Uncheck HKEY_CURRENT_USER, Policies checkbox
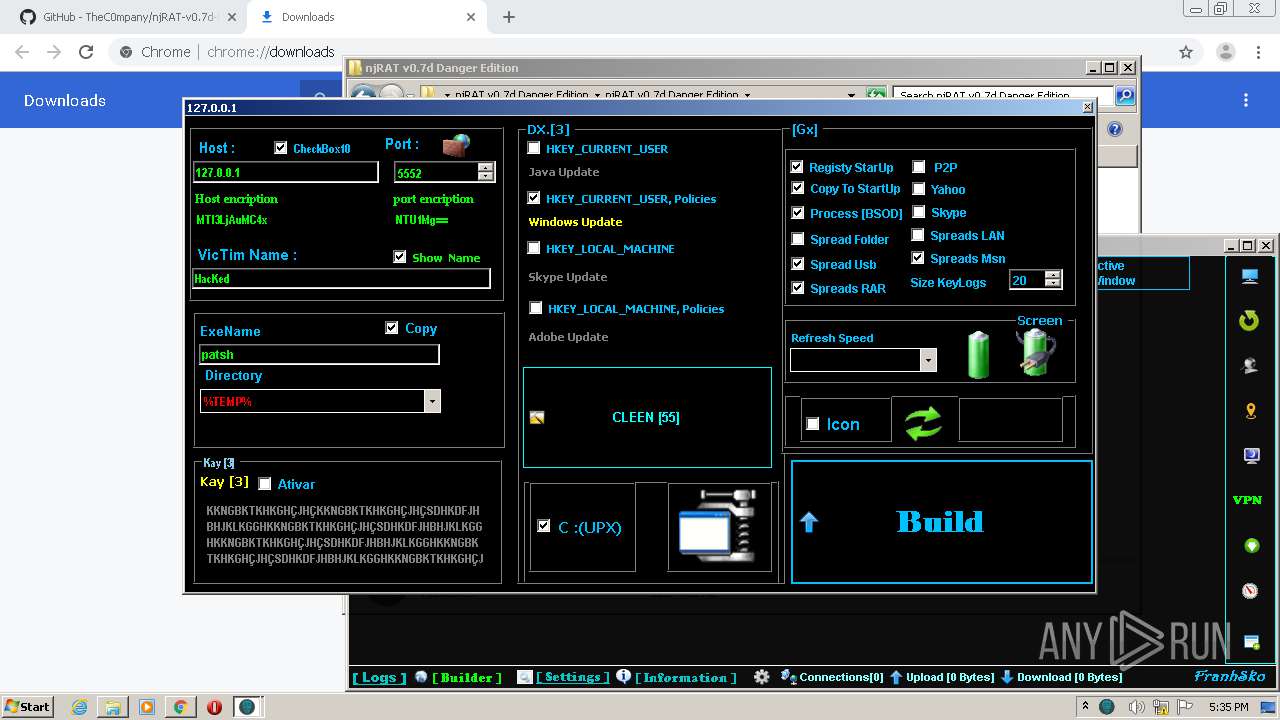Viewport: 1280px width, 720px height. tap(534, 198)
